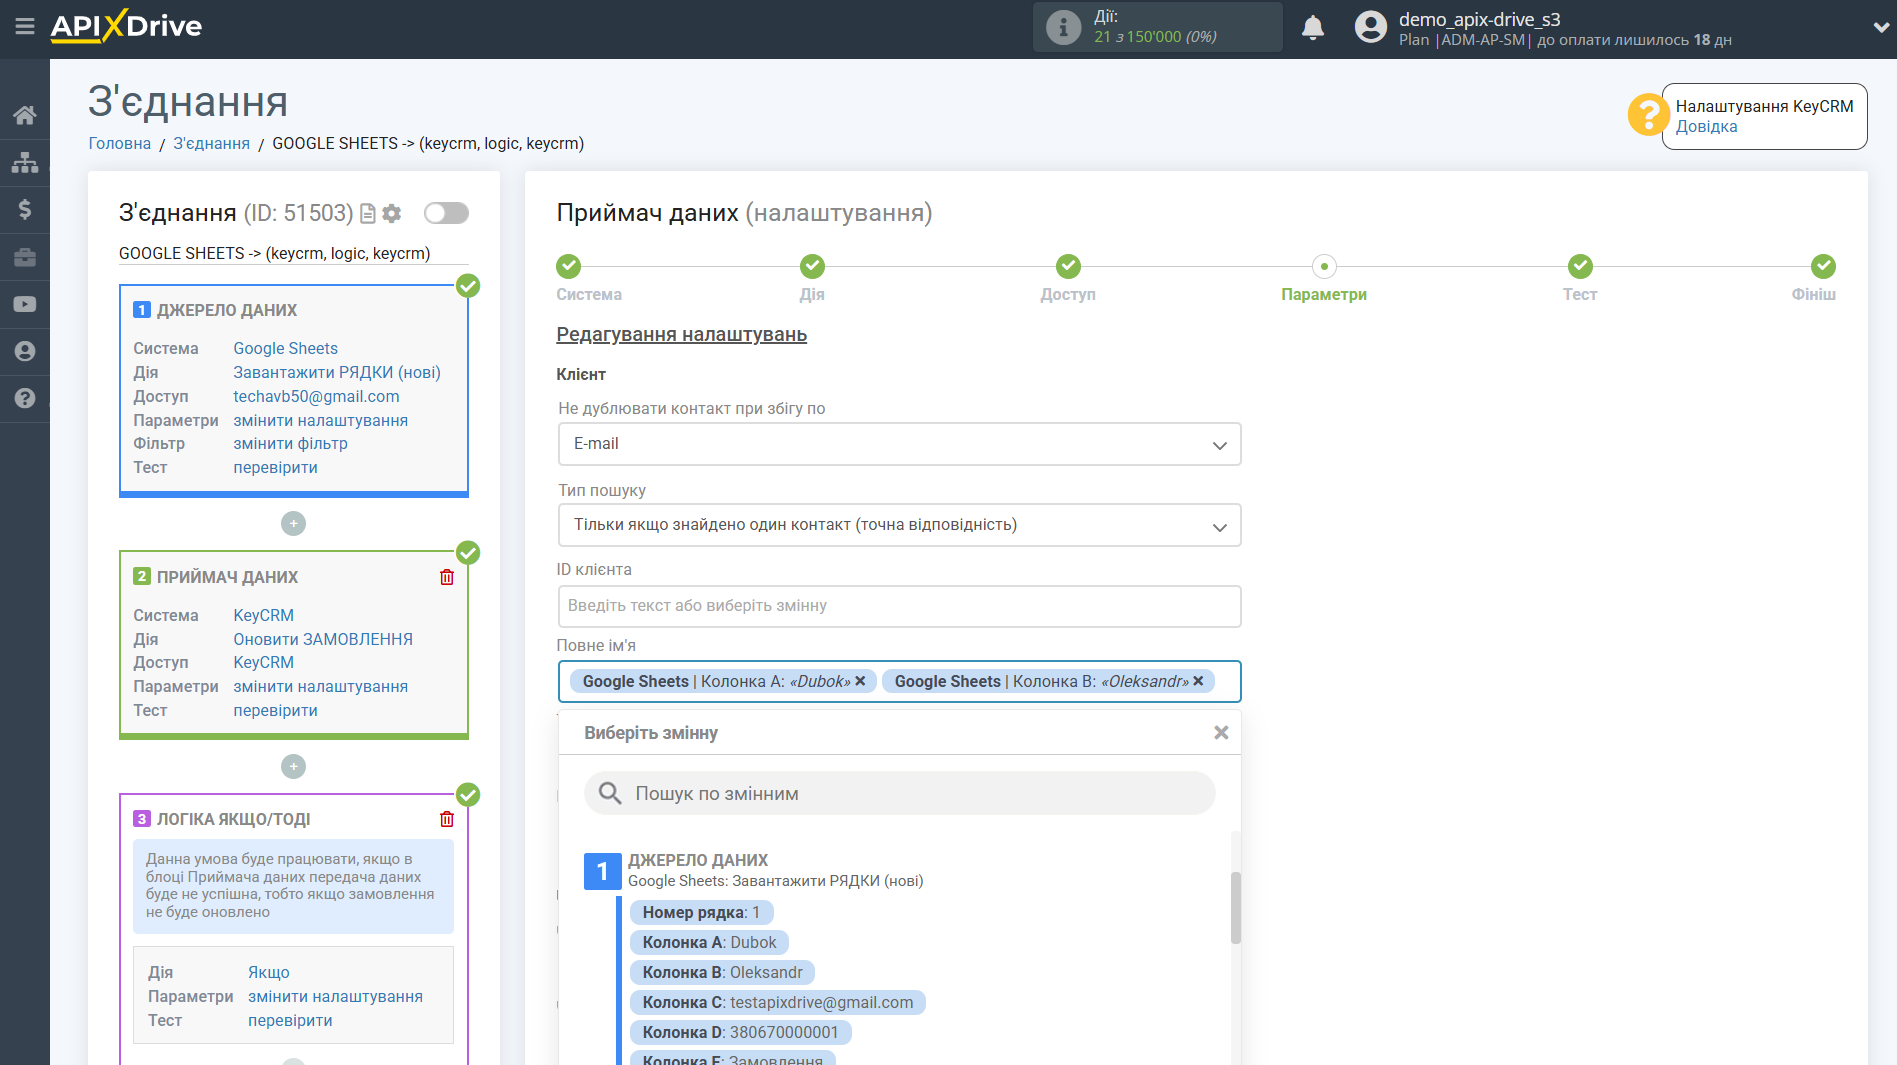
Task: Expand the user account dropdown chevron
Action: 1880,28
